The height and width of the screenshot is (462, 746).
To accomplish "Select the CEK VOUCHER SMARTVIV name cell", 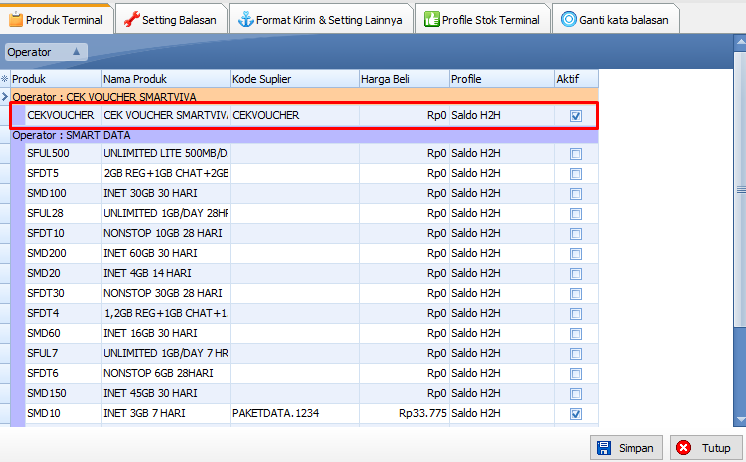I will click(x=166, y=115).
